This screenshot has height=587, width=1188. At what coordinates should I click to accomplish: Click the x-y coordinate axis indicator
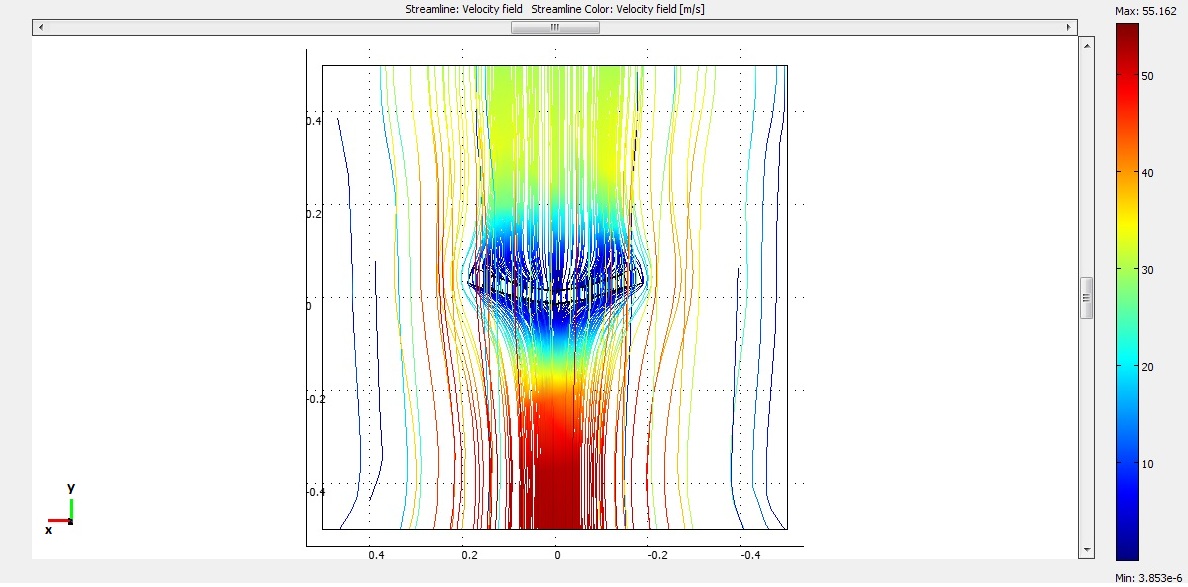click(x=61, y=509)
